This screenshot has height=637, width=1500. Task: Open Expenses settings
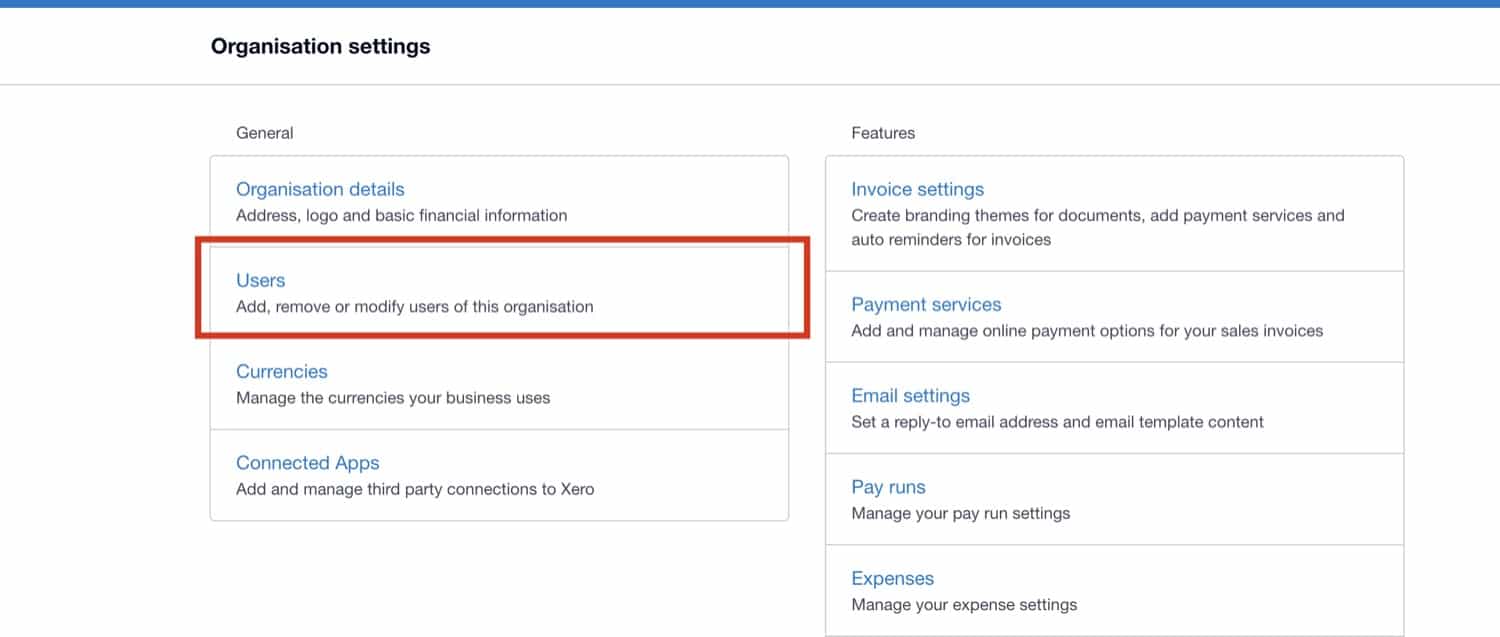pyautogui.click(x=892, y=578)
